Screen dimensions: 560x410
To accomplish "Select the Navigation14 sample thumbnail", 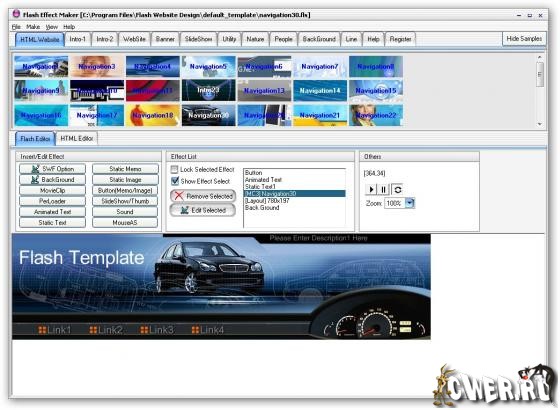I will click(320, 91).
